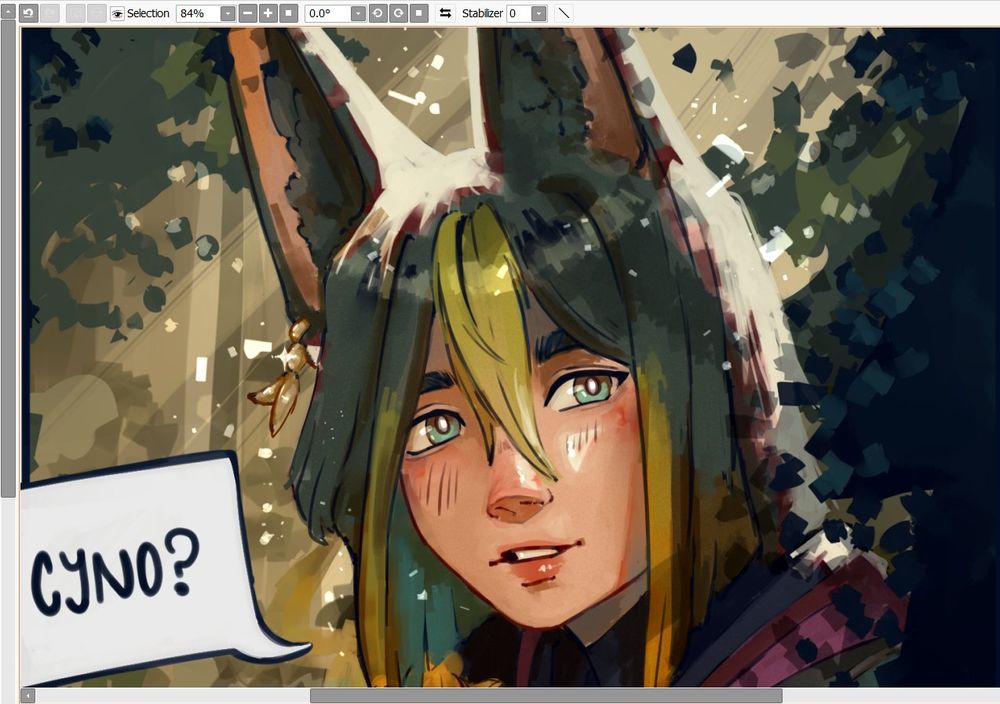Click the horizontal scrollbar left arrow

(27, 695)
